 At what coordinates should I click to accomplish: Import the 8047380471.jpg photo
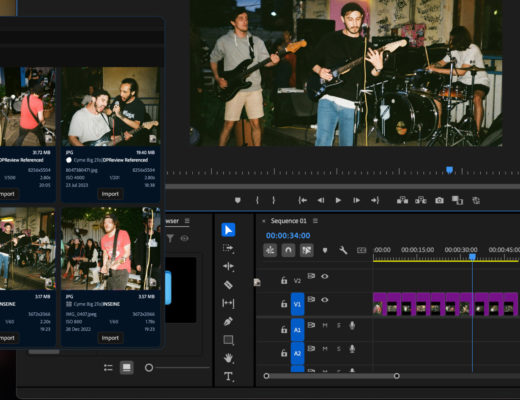coord(110,194)
